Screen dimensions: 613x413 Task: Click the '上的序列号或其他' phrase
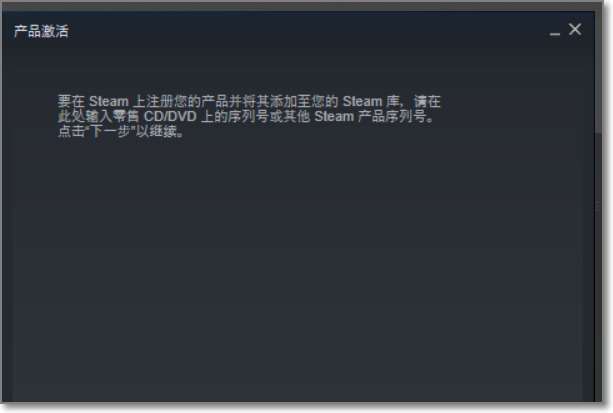click(x=256, y=117)
